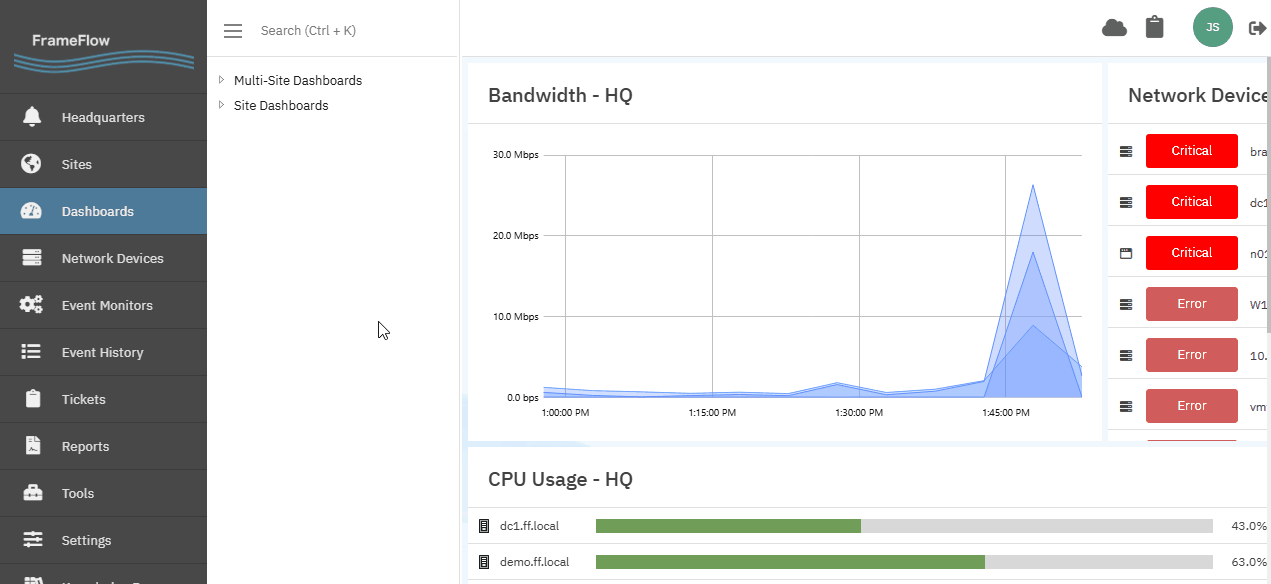Open Network Devices in sidebar
The image size is (1271, 584).
(x=112, y=258)
